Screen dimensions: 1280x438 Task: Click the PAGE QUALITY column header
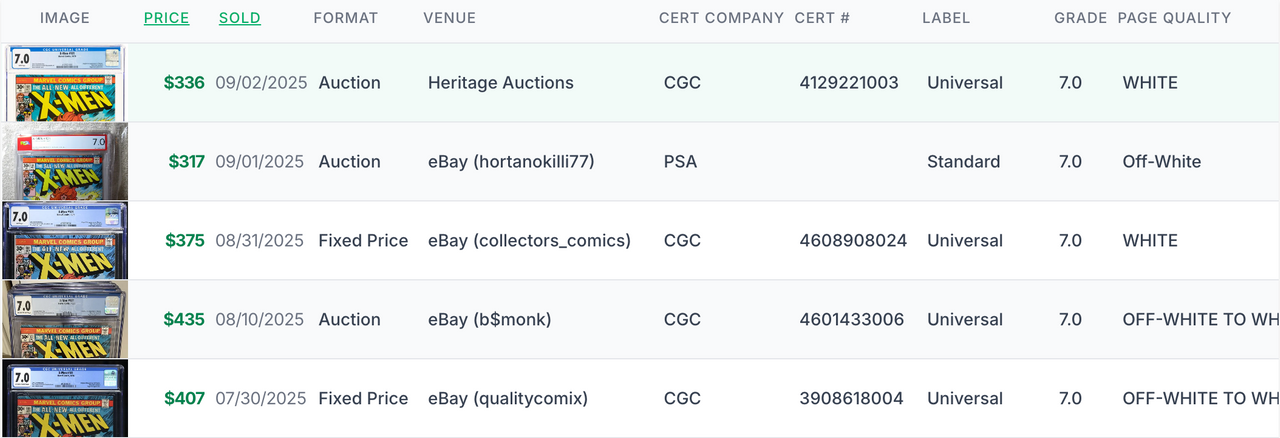tap(1174, 18)
